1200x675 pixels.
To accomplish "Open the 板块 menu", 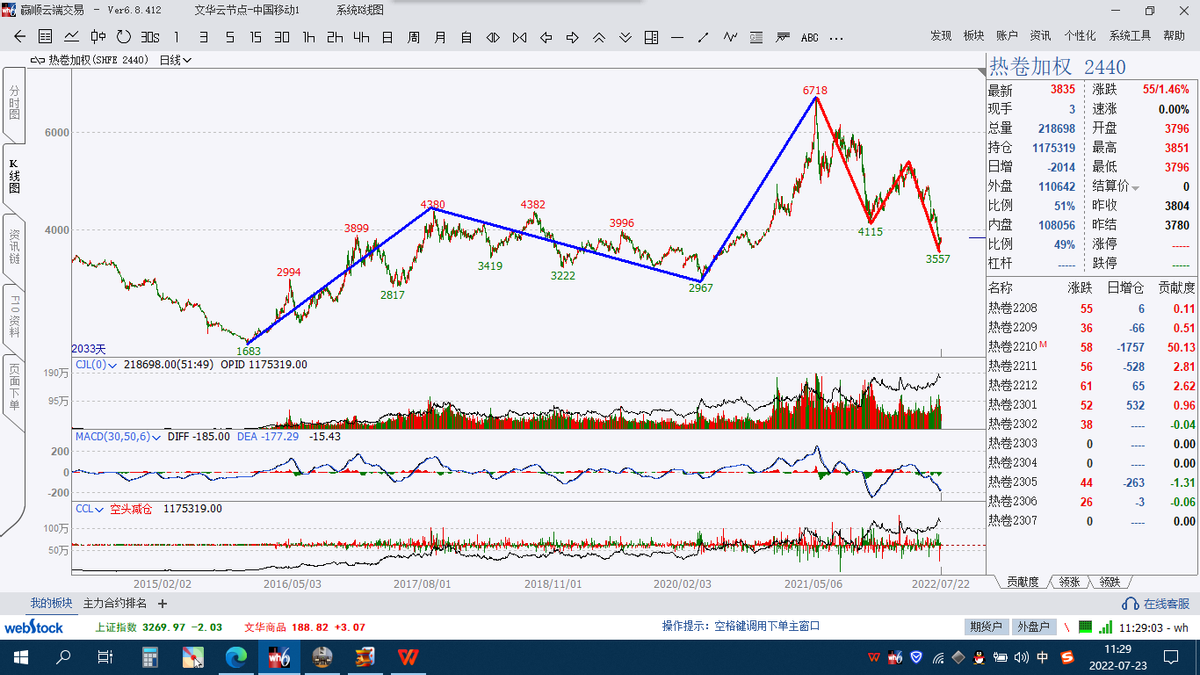I will (x=974, y=36).
